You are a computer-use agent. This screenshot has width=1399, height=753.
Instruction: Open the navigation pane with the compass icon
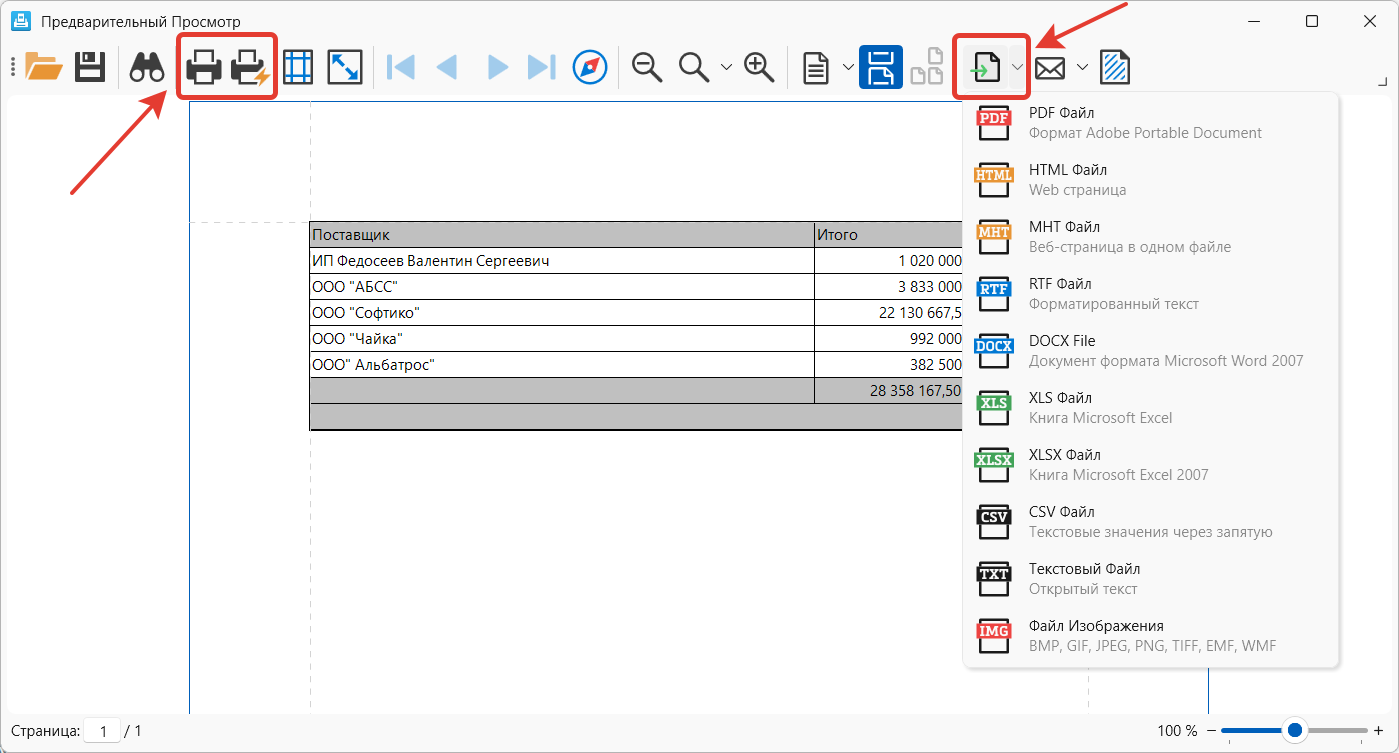click(590, 67)
